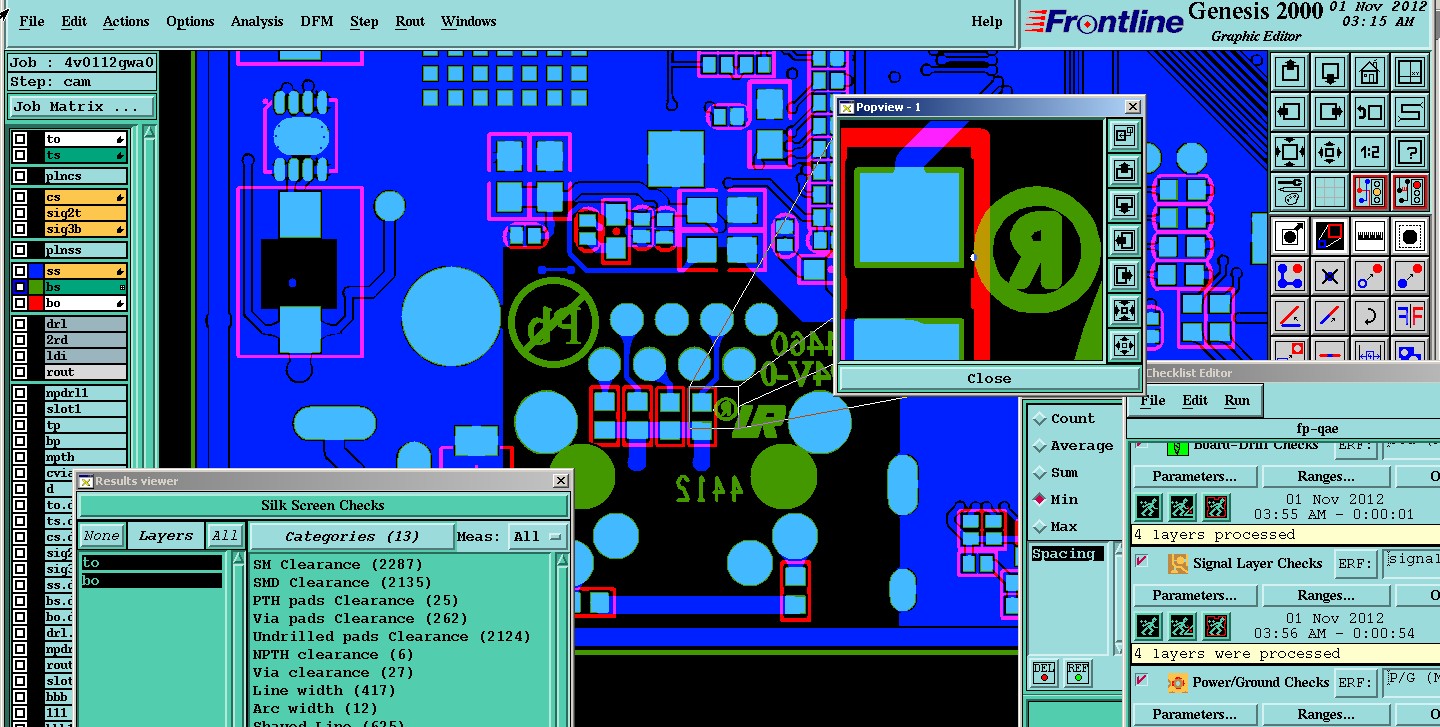Click the Popview Close button
Image resolution: width=1440 pixels, height=727 pixels.
[x=989, y=378]
